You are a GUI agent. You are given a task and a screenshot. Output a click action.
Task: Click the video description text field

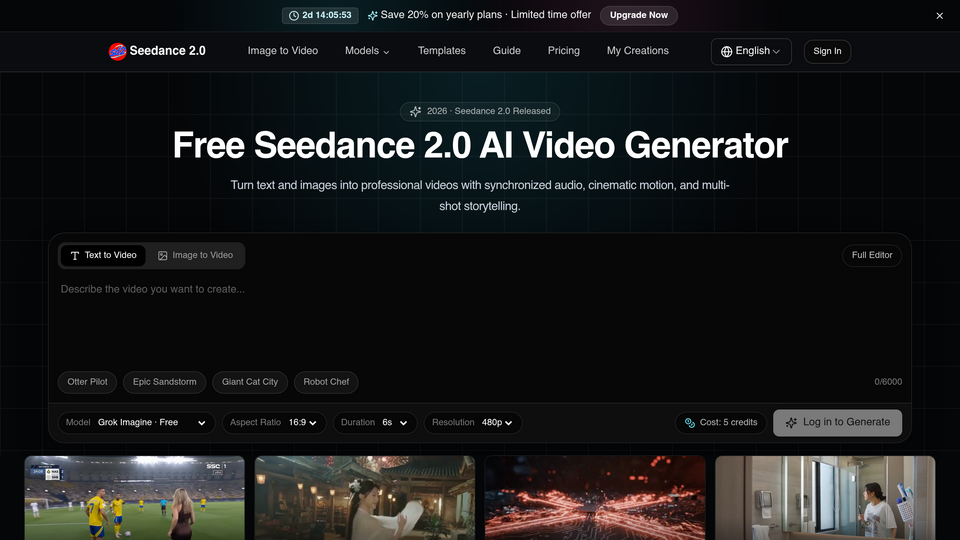(480, 321)
